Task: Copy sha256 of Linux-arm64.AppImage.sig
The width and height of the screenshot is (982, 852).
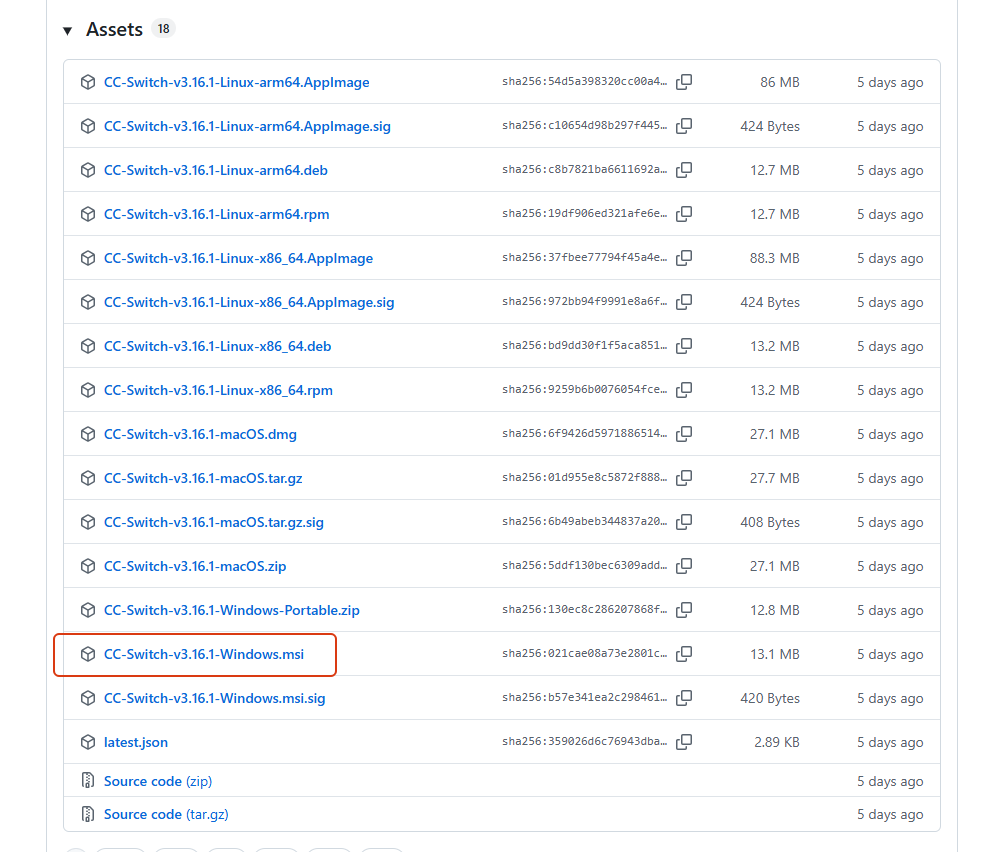Action: tap(684, 126)
